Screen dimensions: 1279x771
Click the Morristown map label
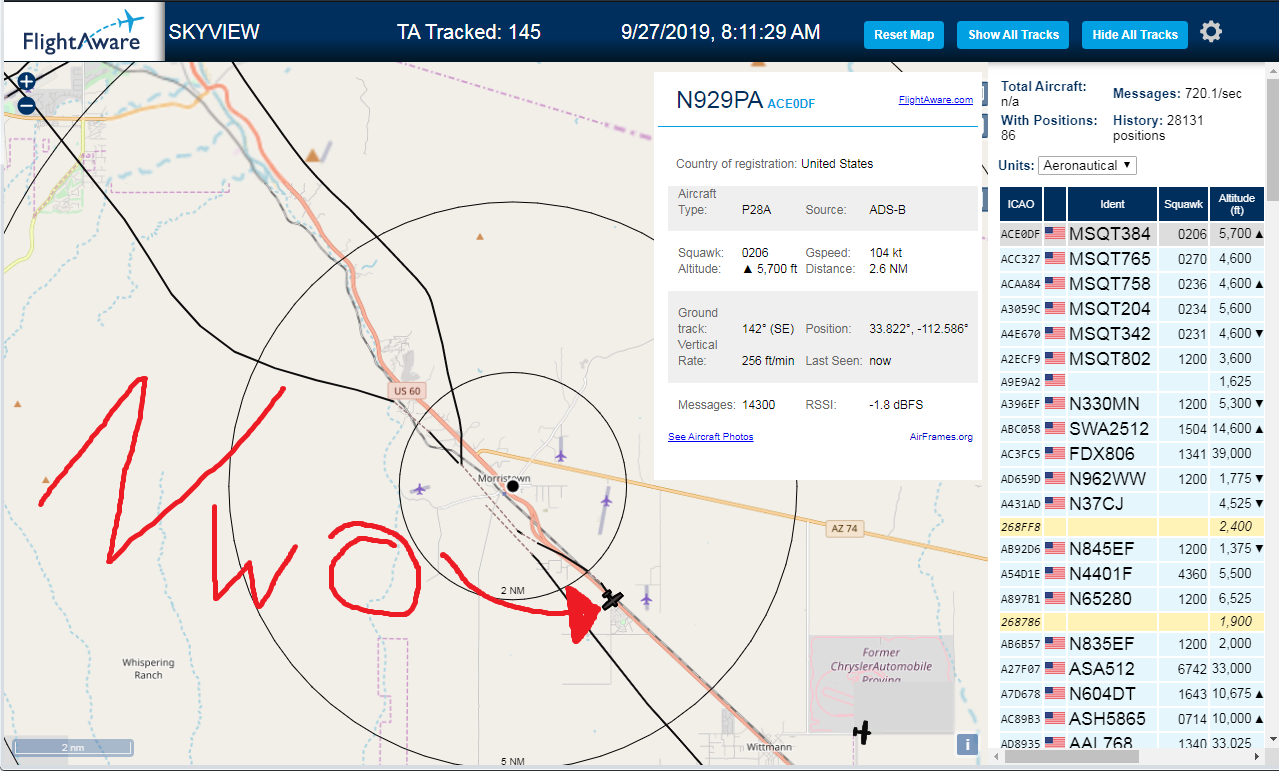pos(503,479)
